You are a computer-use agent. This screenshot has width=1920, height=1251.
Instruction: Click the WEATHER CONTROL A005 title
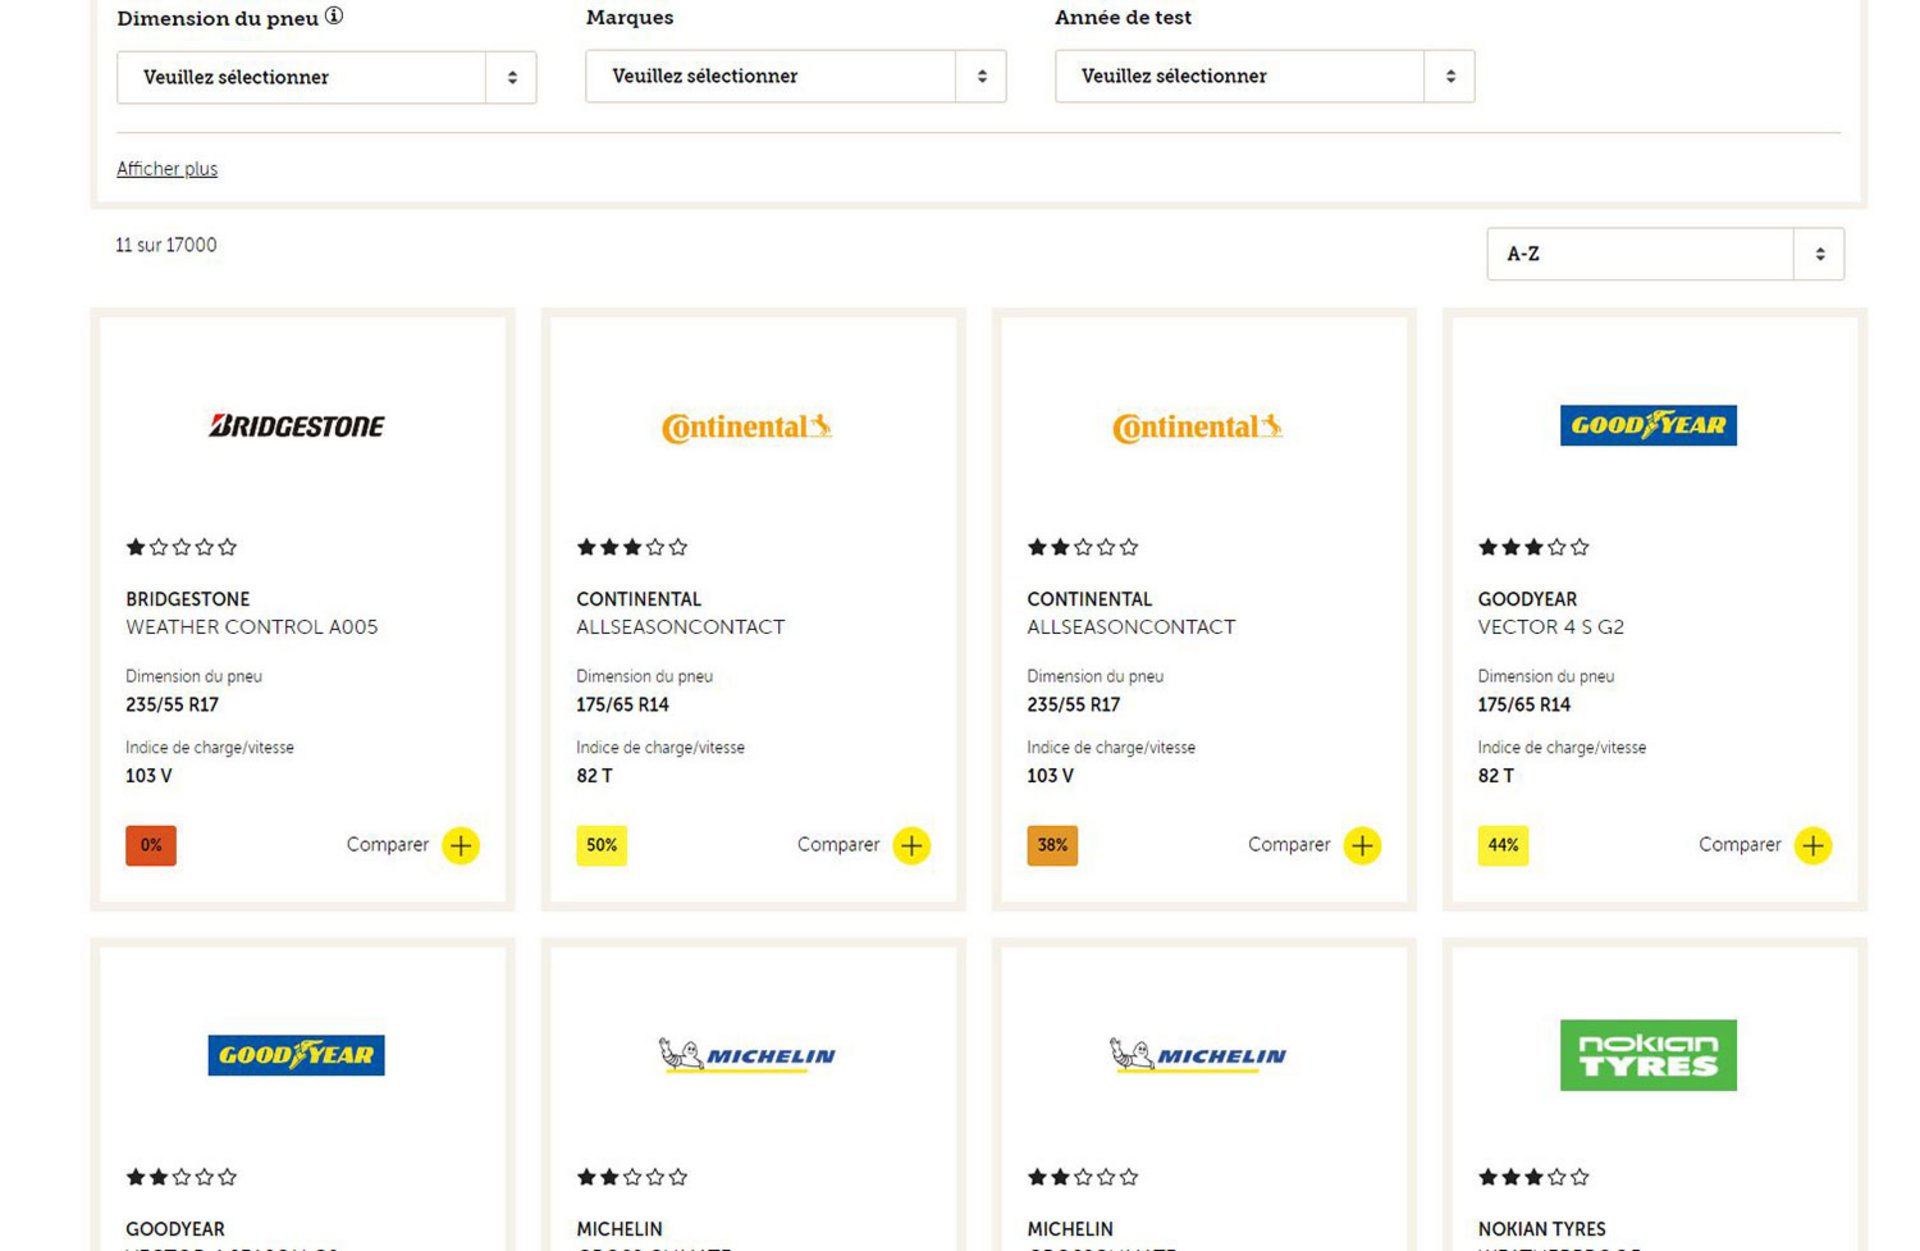click(x=252, y=627)
